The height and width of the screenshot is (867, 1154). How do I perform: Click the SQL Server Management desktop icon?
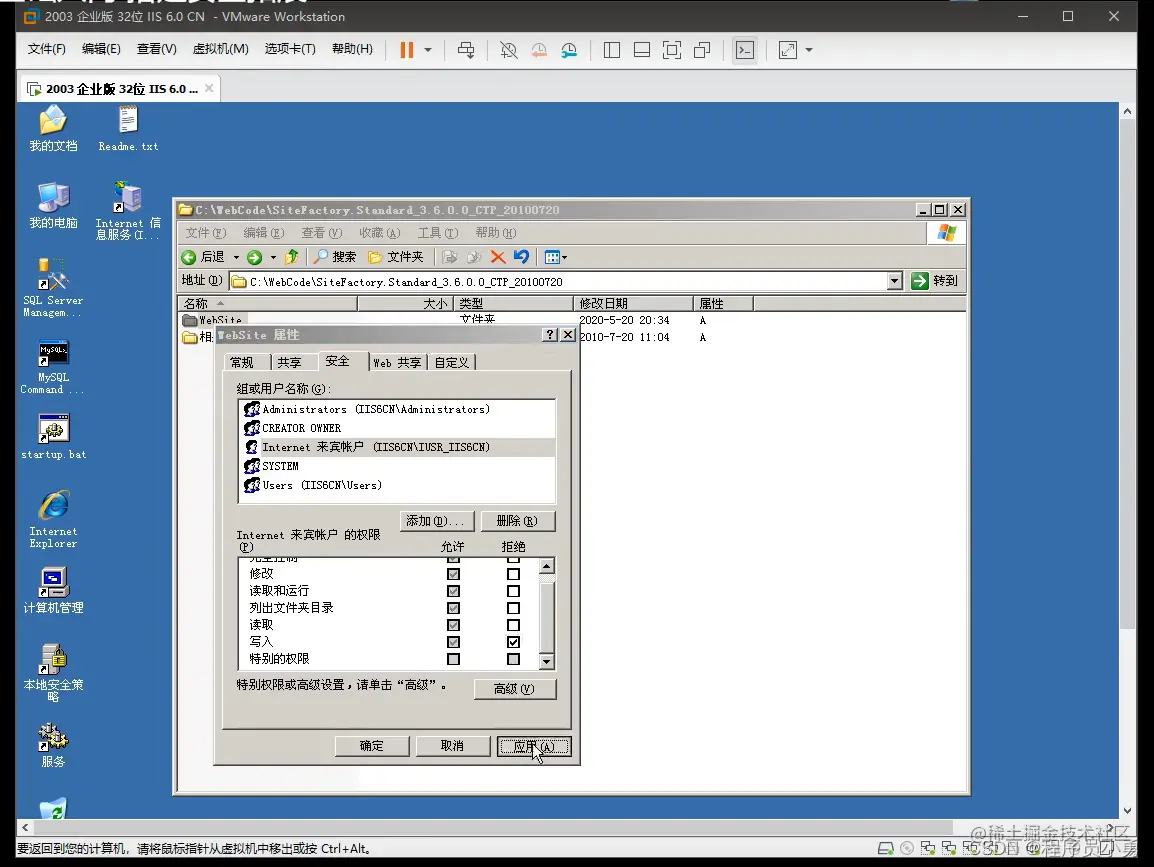(53, 288)
